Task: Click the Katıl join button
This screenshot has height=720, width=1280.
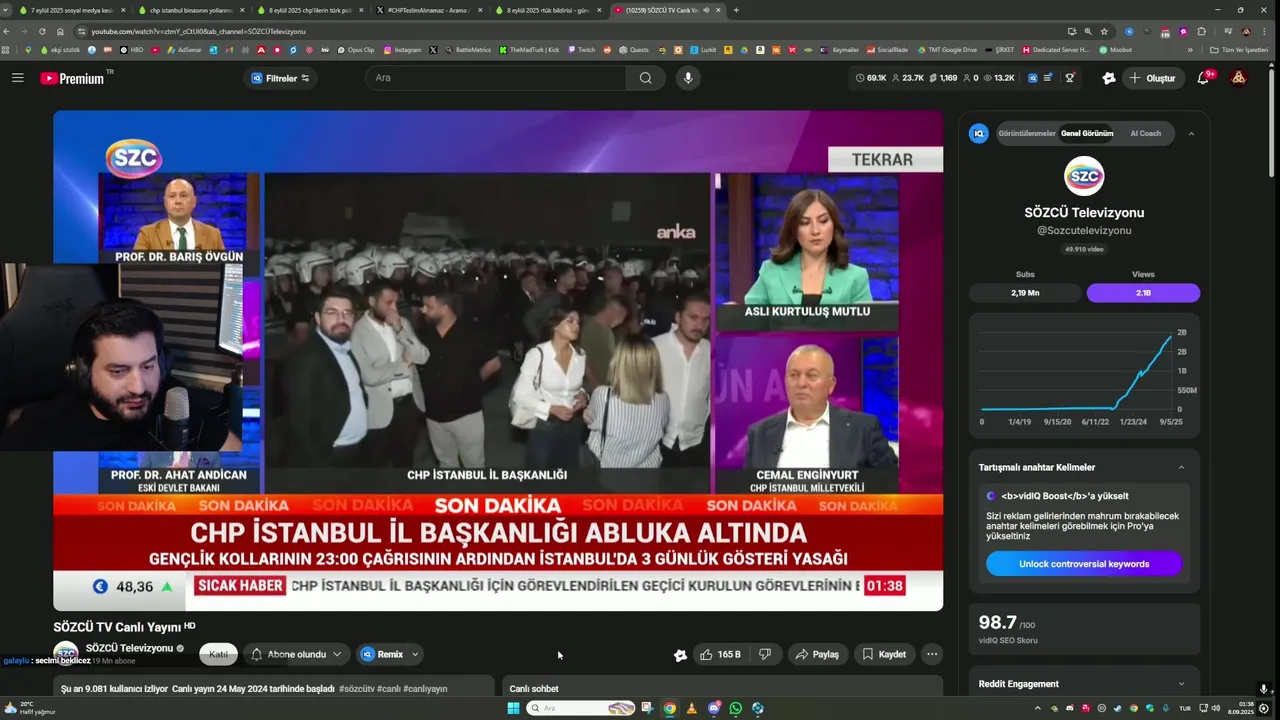Action: point(218,654)
